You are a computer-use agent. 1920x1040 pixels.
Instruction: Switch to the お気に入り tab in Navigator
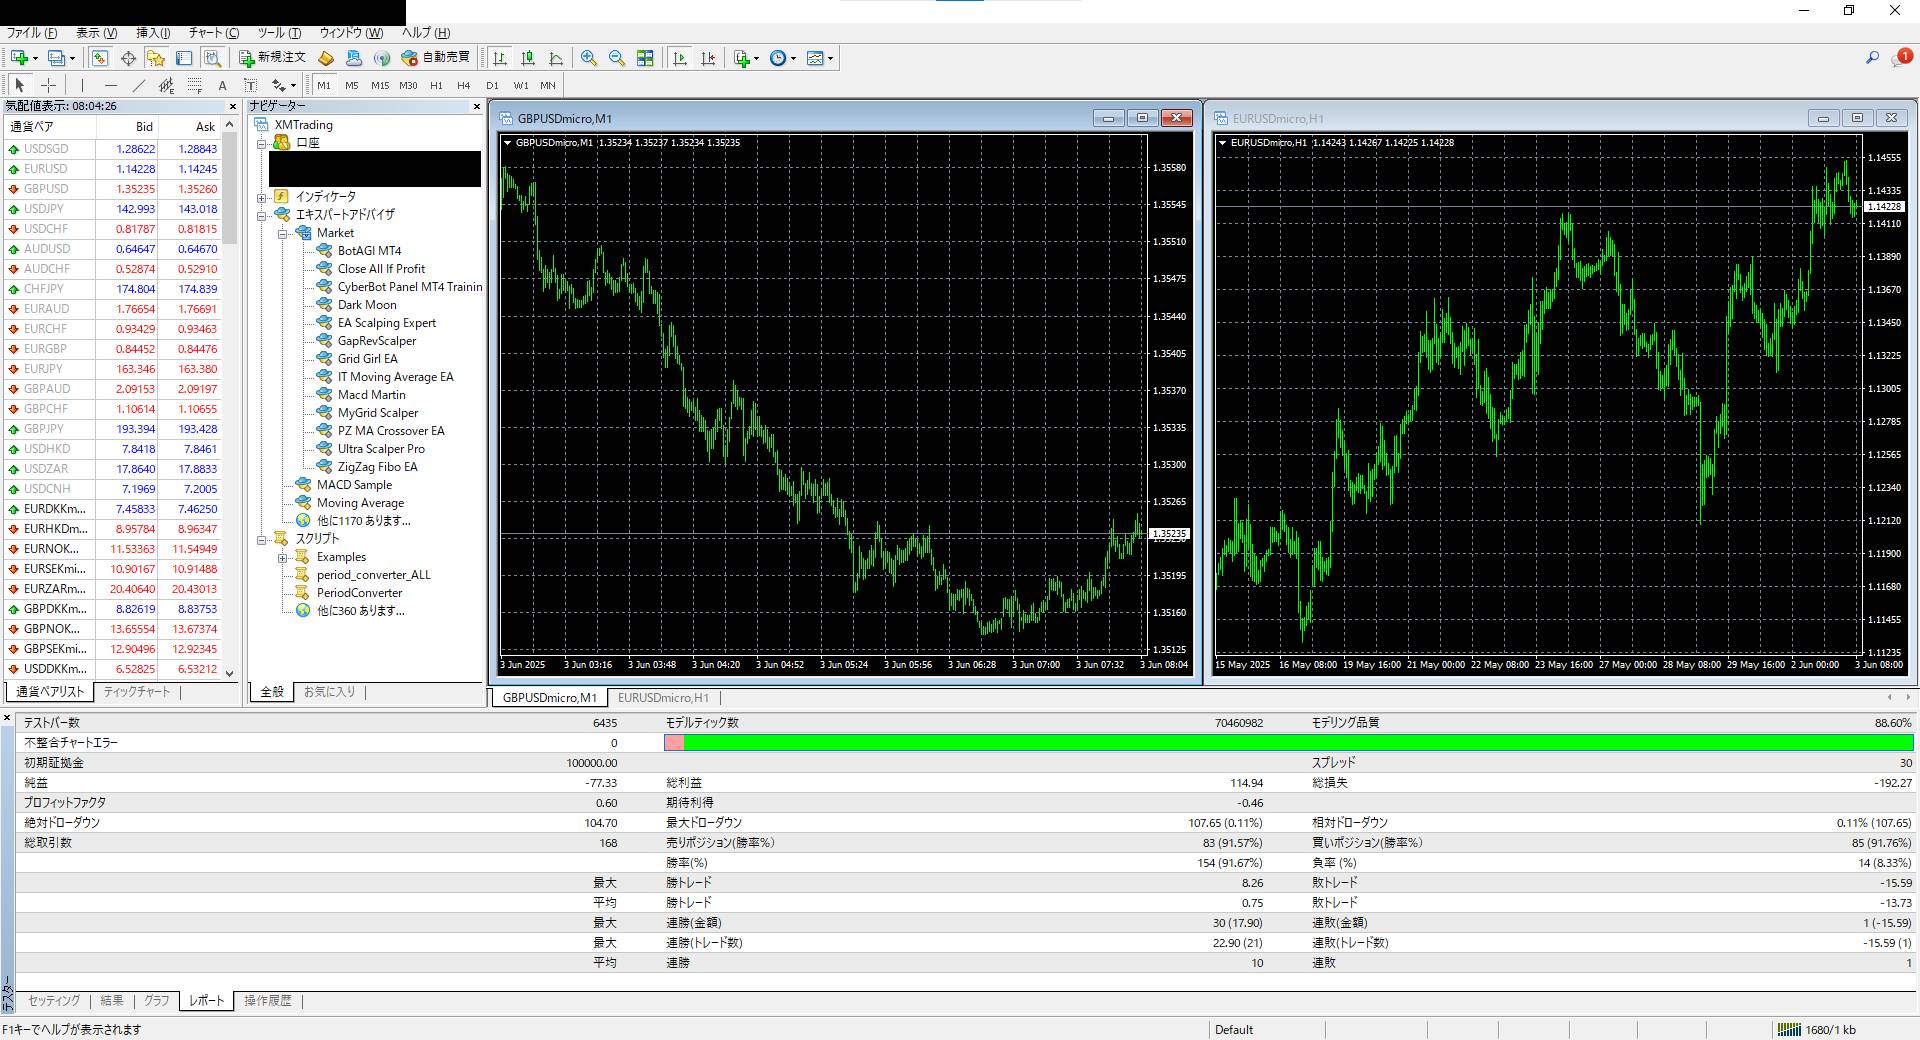tap(329, 692)
